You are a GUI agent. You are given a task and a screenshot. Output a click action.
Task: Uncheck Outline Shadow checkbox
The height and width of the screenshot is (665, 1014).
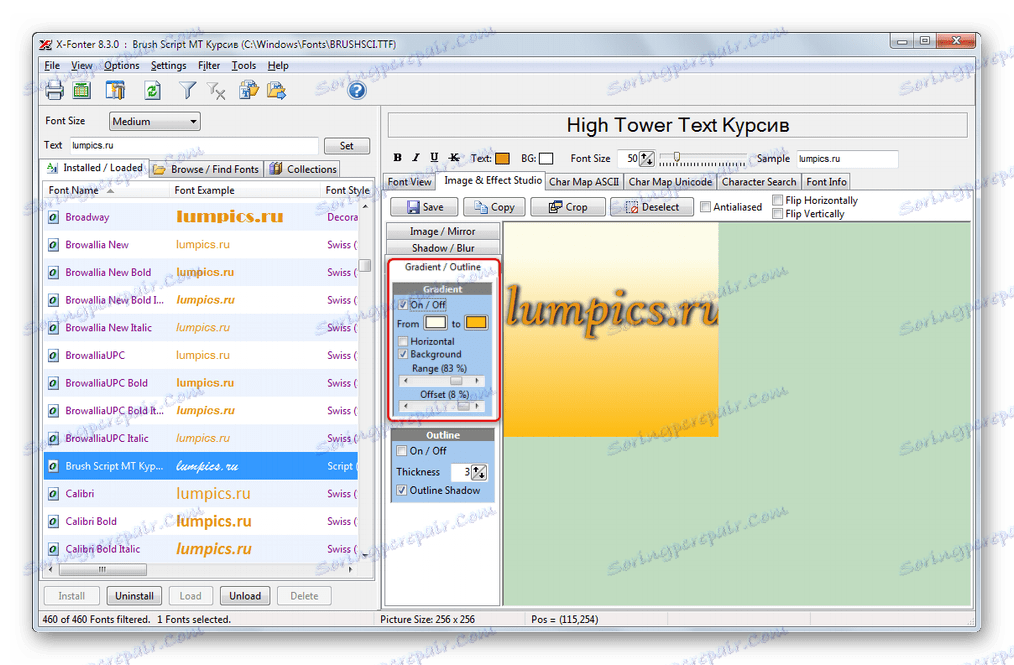point(402,490)
